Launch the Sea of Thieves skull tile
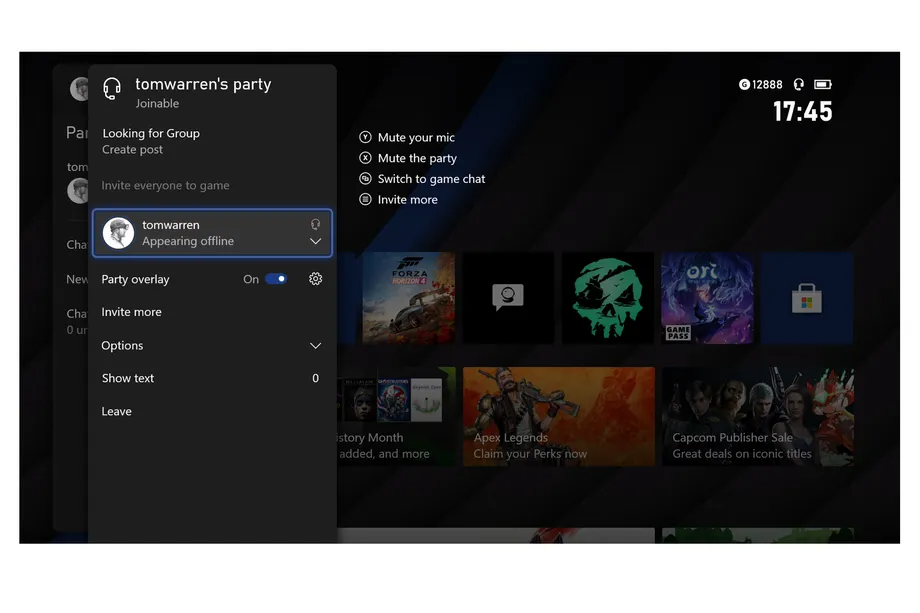The image size is (920, 613). pyautogui.click(x=608, y=298)
